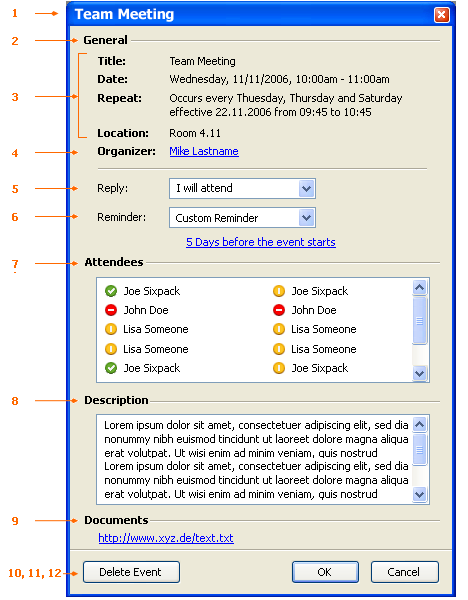Click the Delete Event button
468x600 pixels.
click(131, 572)
